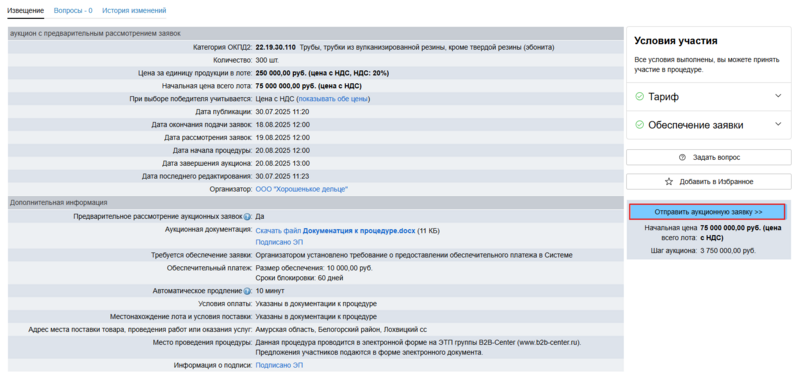
Task: Click green checkmark icon next to Обеспечение заявки
Action: 639,125
